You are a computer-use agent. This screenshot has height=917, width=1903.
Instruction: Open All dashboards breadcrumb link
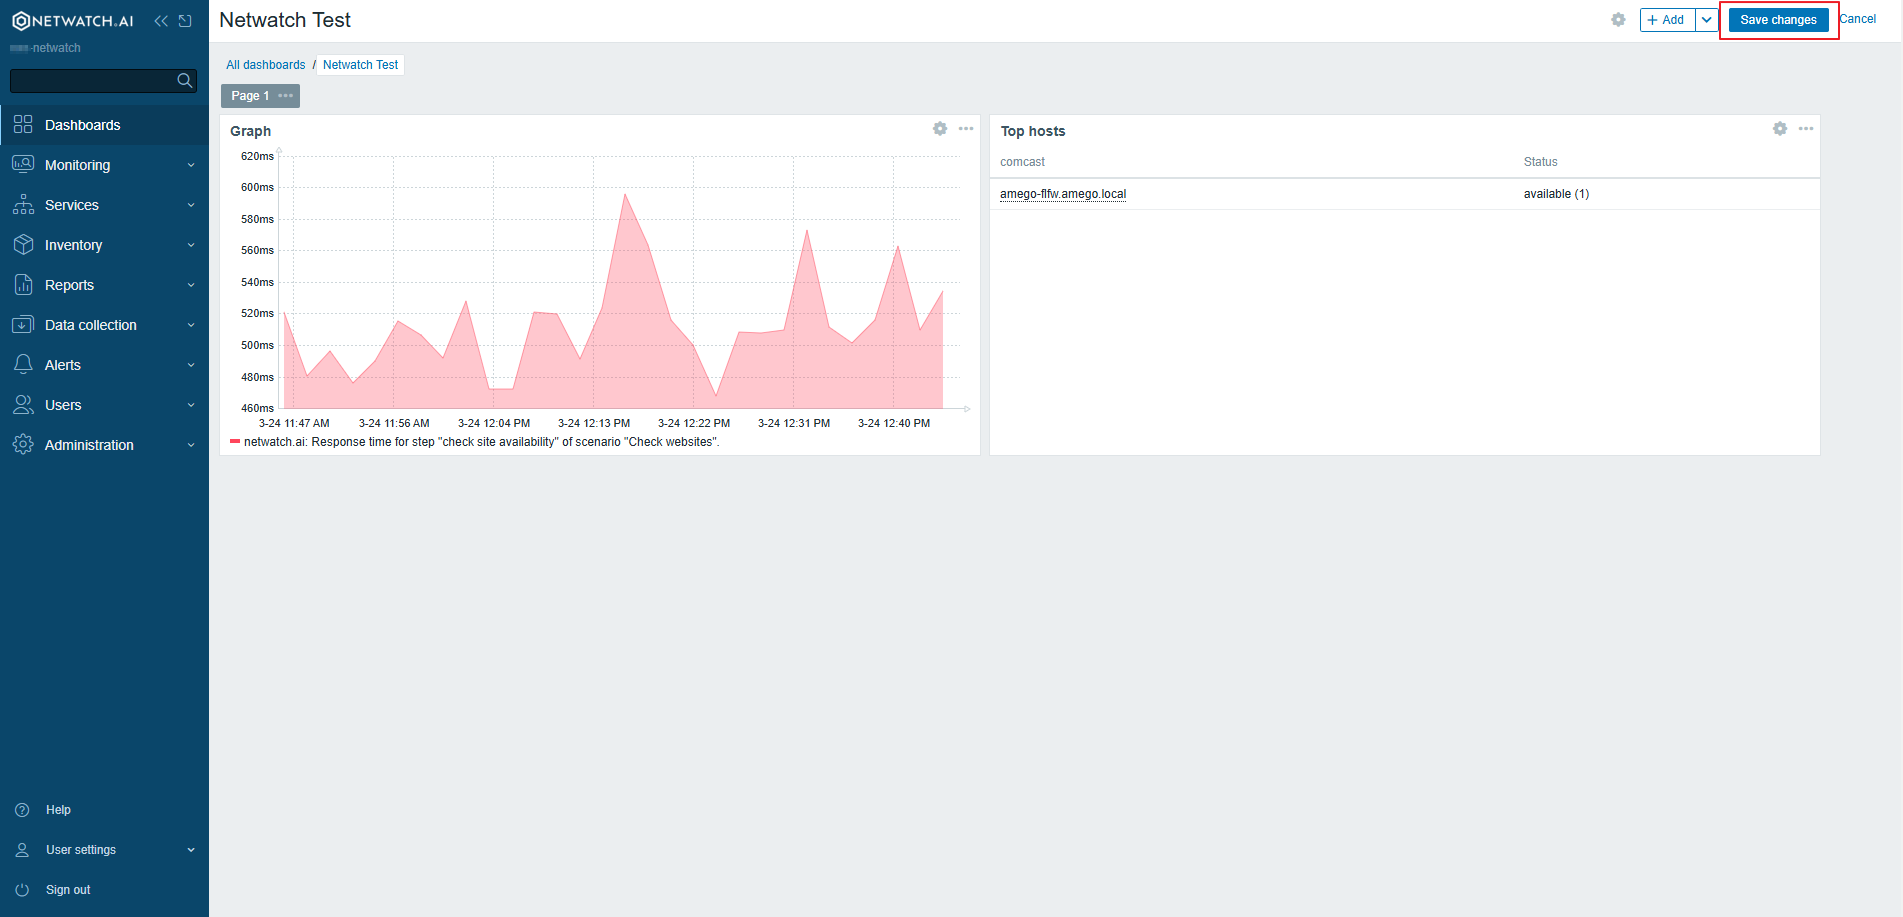pos(266,65)
